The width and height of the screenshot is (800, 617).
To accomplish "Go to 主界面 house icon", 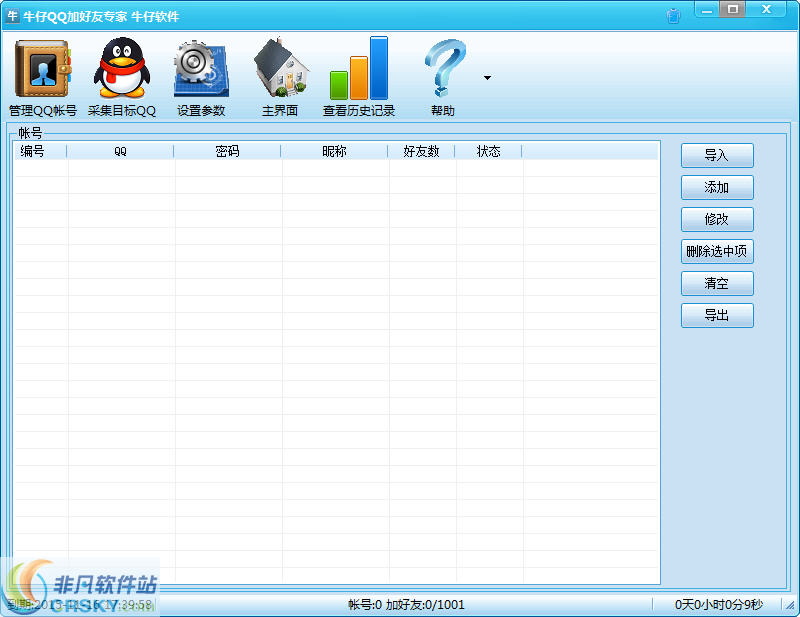I will [280, 67].
